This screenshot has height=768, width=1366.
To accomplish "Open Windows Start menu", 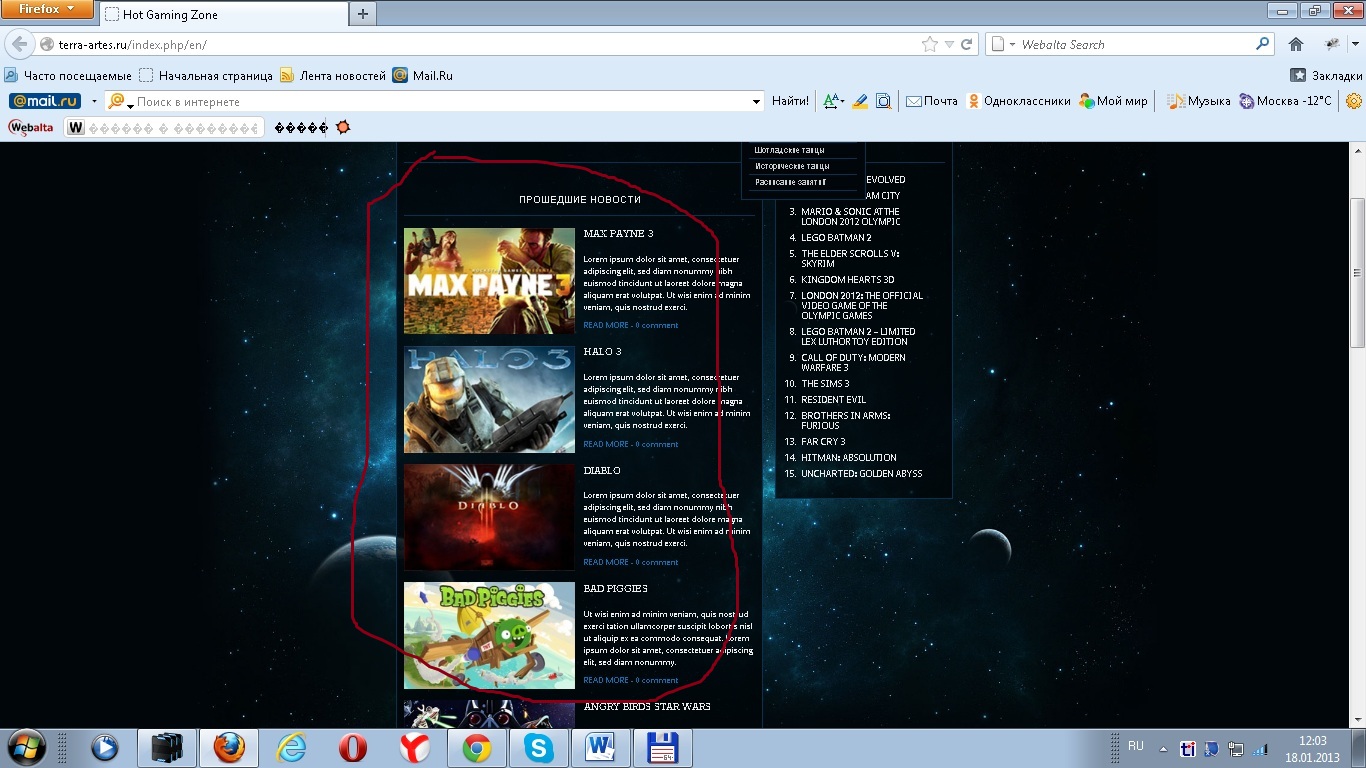I will [x=26, y=748].
